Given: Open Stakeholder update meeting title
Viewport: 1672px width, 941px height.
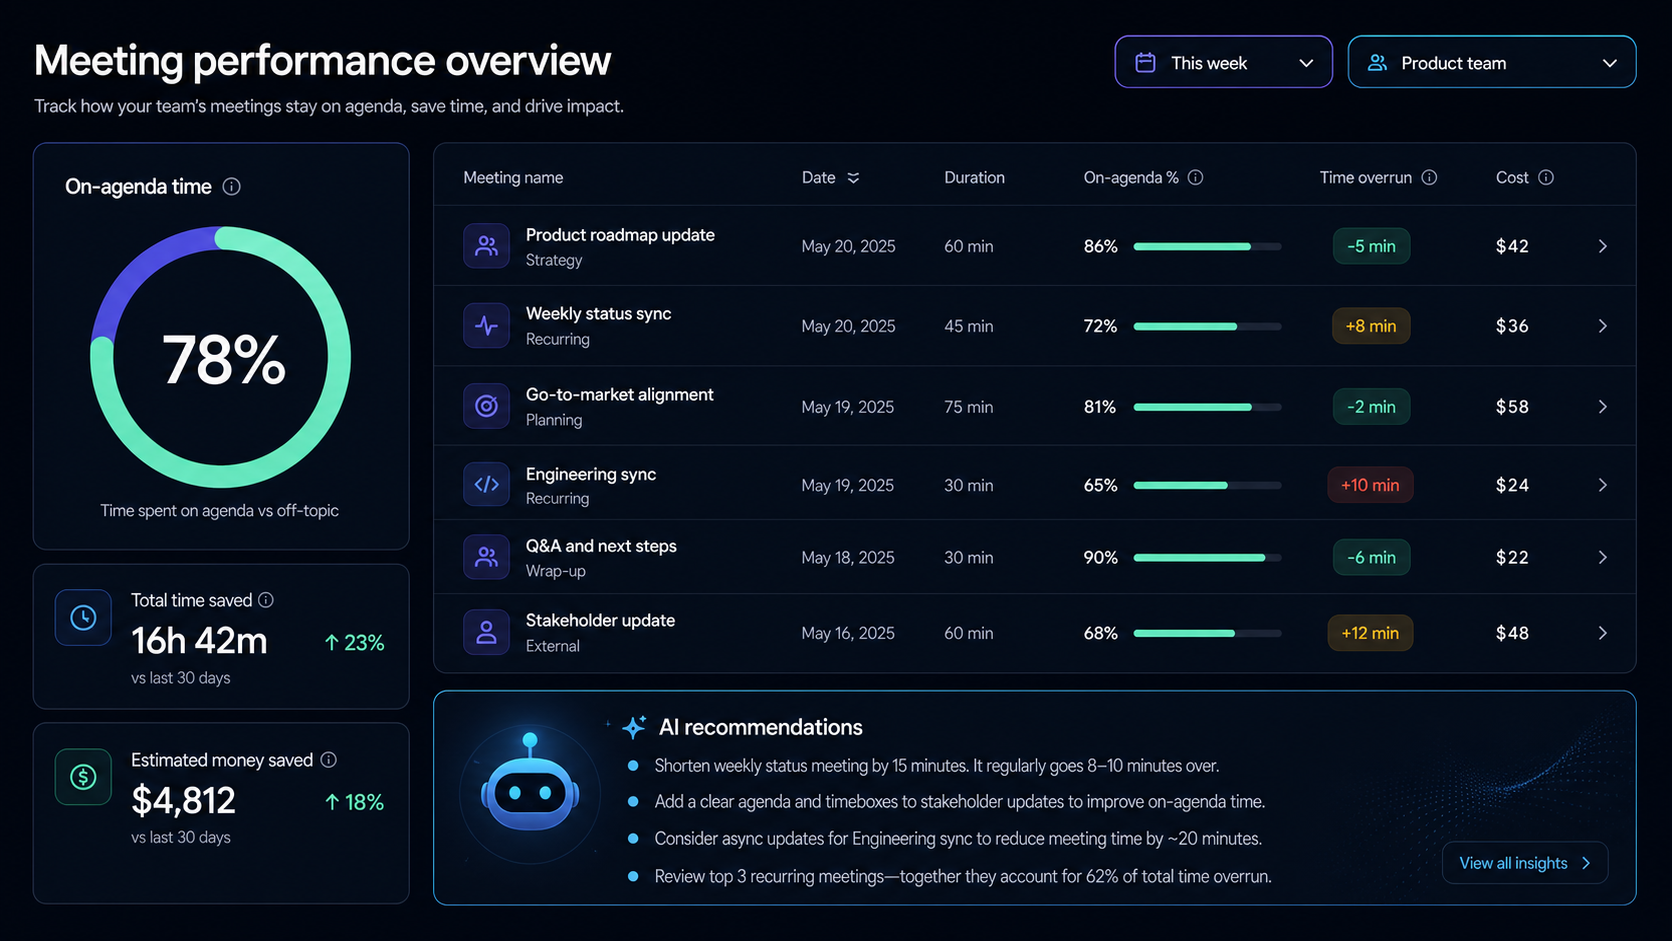Looking at the screenshot, I should click(x=600, y=621).
